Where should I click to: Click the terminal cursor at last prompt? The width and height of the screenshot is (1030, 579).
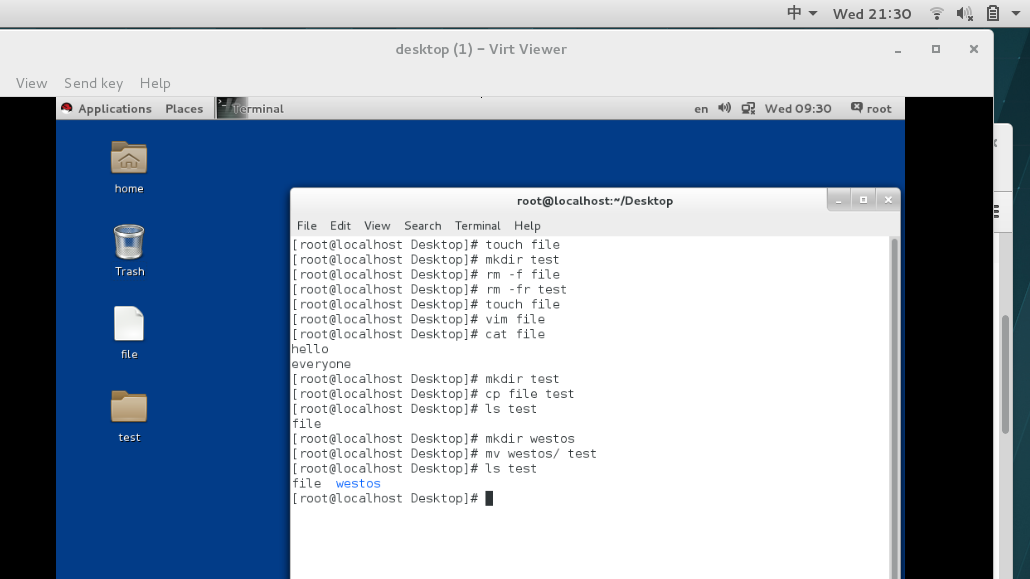[489, 499]
